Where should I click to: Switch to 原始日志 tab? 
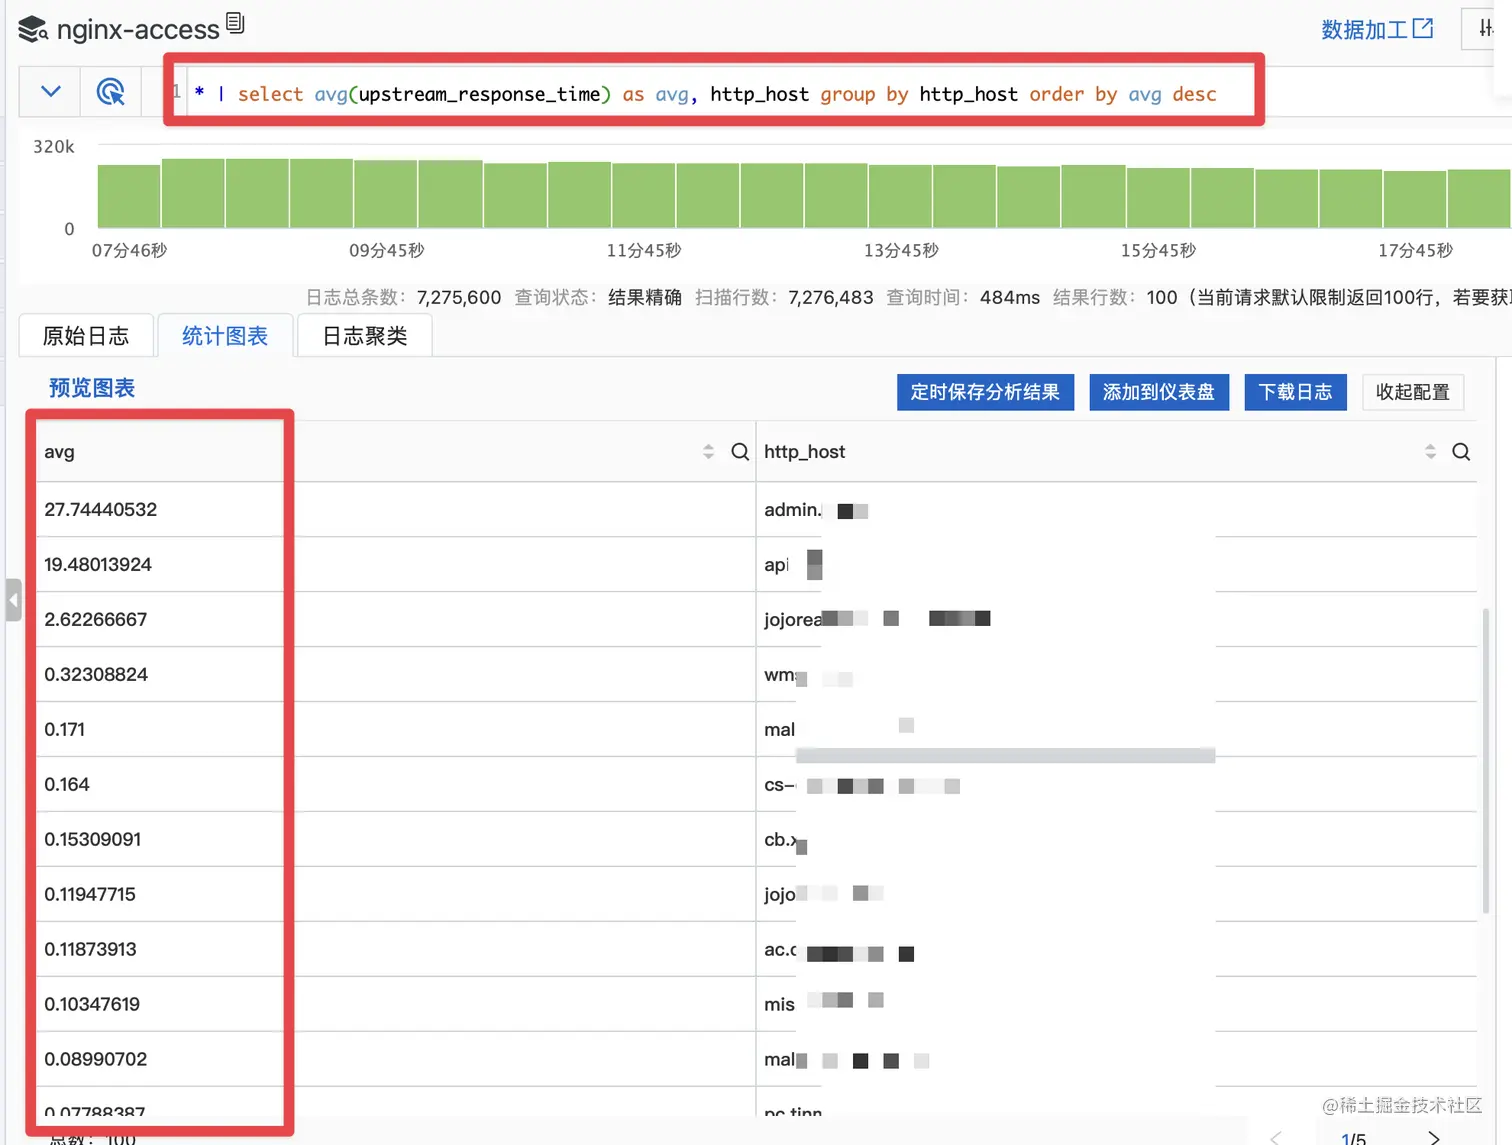point(86,336)
